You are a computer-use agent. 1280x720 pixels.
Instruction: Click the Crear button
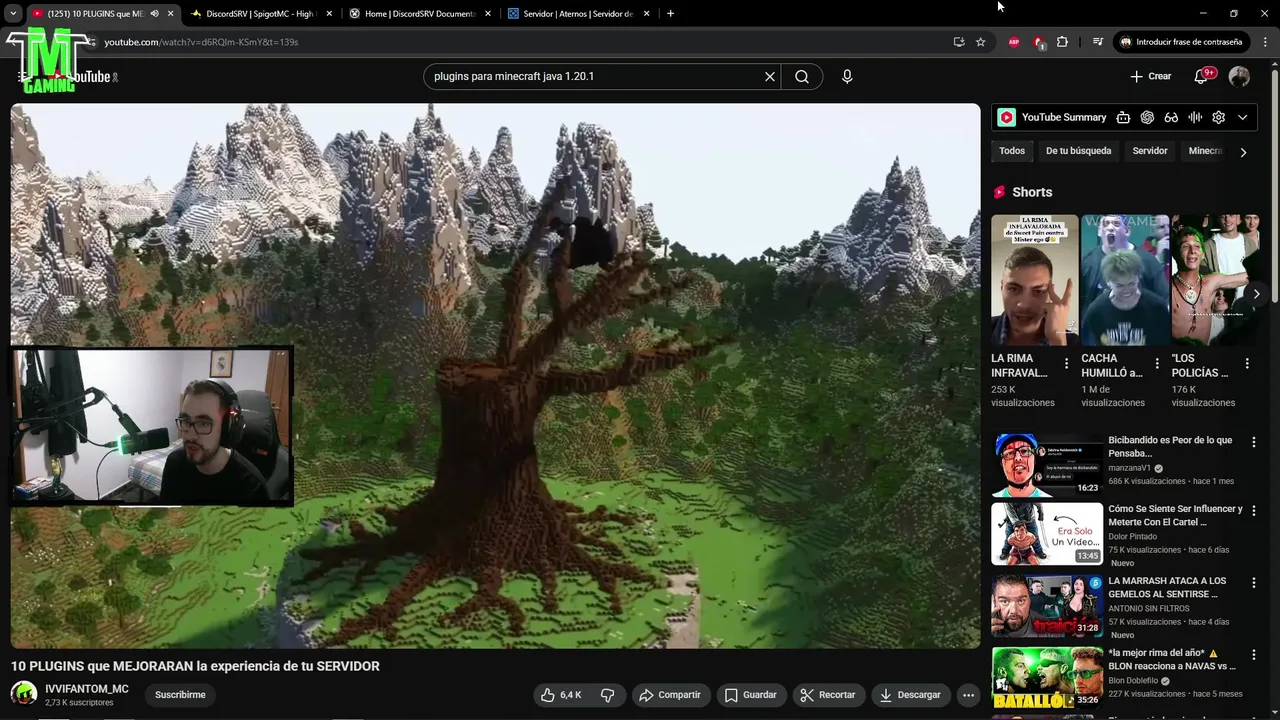pyautogui.click(x=1151, y=76)
